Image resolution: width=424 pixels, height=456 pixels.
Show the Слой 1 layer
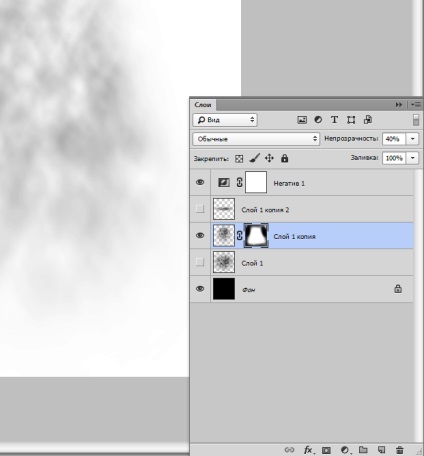(200, 262)
